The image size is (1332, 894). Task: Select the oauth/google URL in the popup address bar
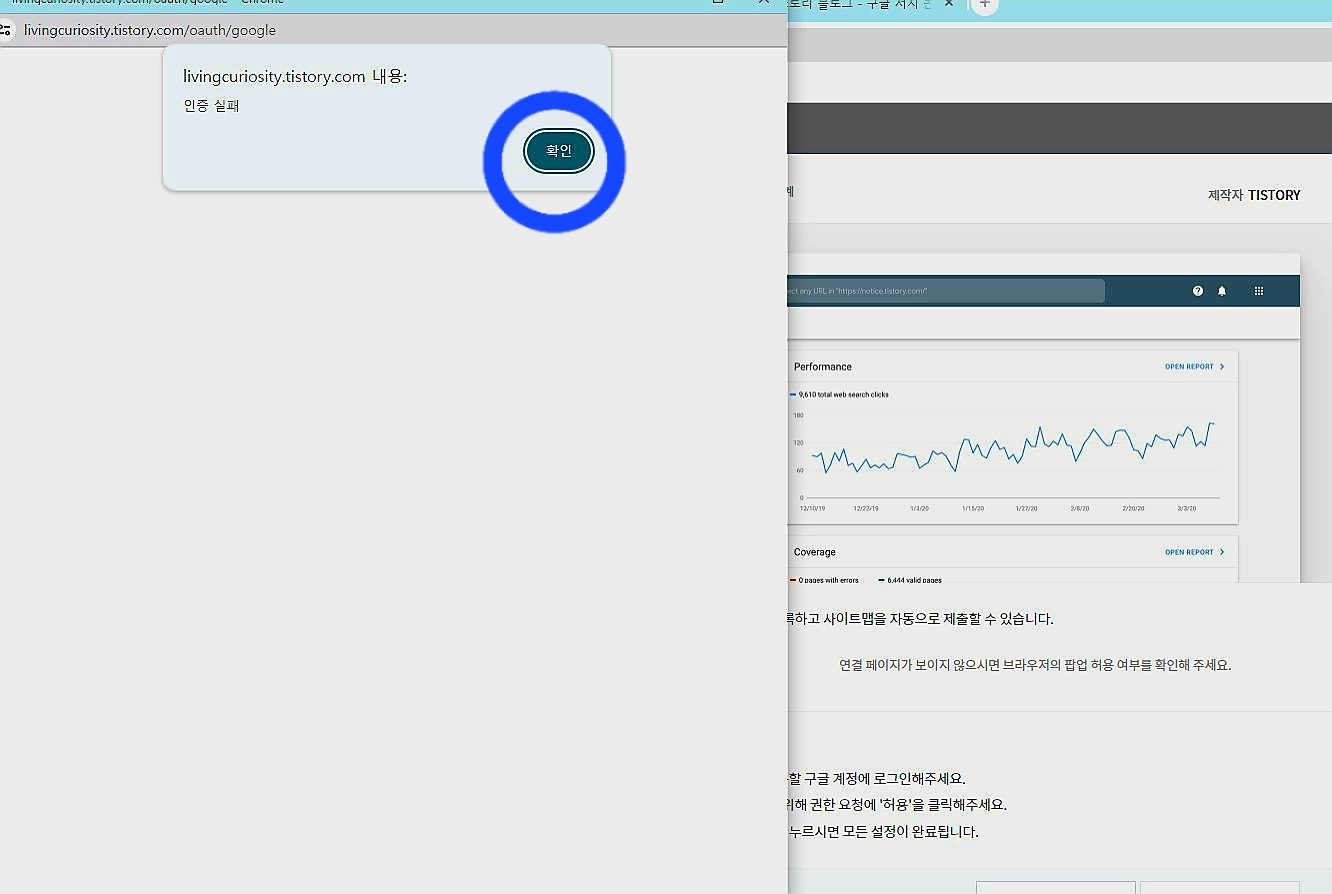tap(150, 30)
